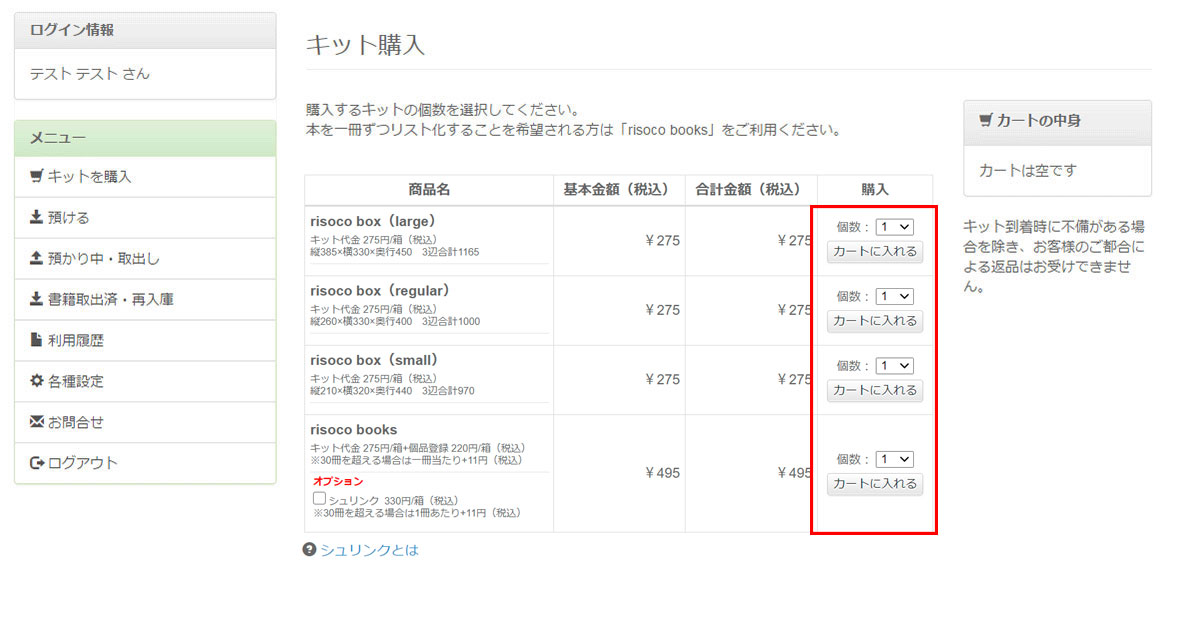Open 預かり中・取出し menu item
Viewport: 1200px width, 629px height.
pos(145,259)
